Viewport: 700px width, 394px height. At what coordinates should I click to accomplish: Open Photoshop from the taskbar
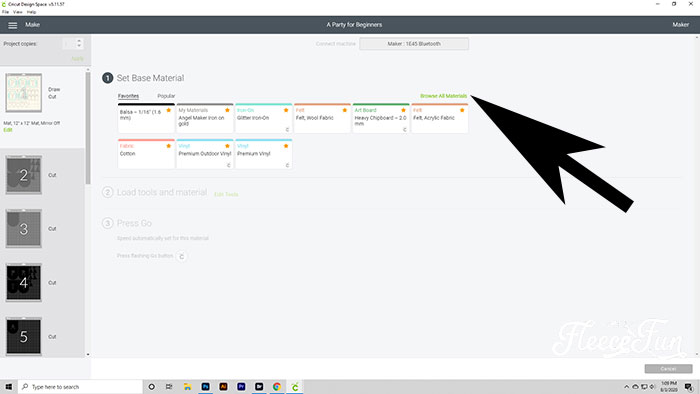[x=205, y=387]
